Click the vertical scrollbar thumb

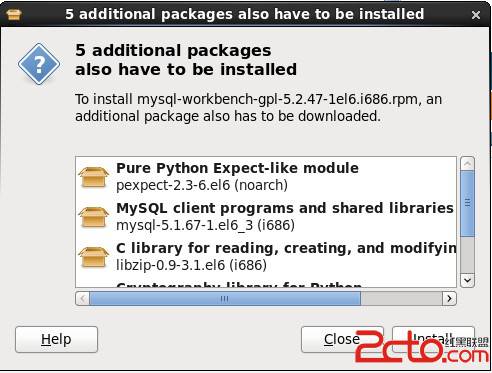coord(467,204)
